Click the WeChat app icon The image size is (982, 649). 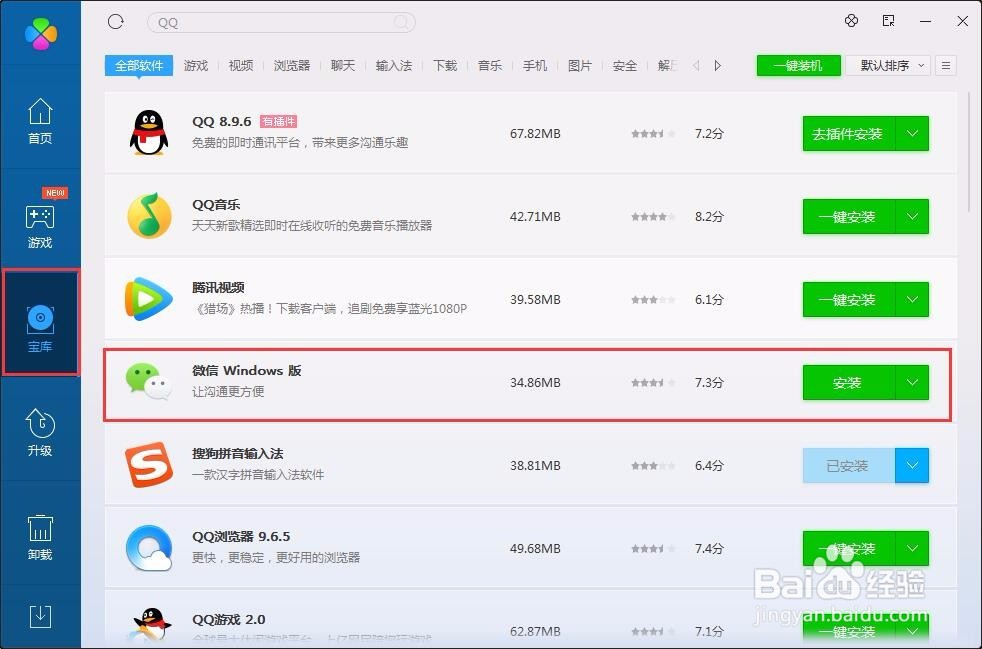[148, 381]
